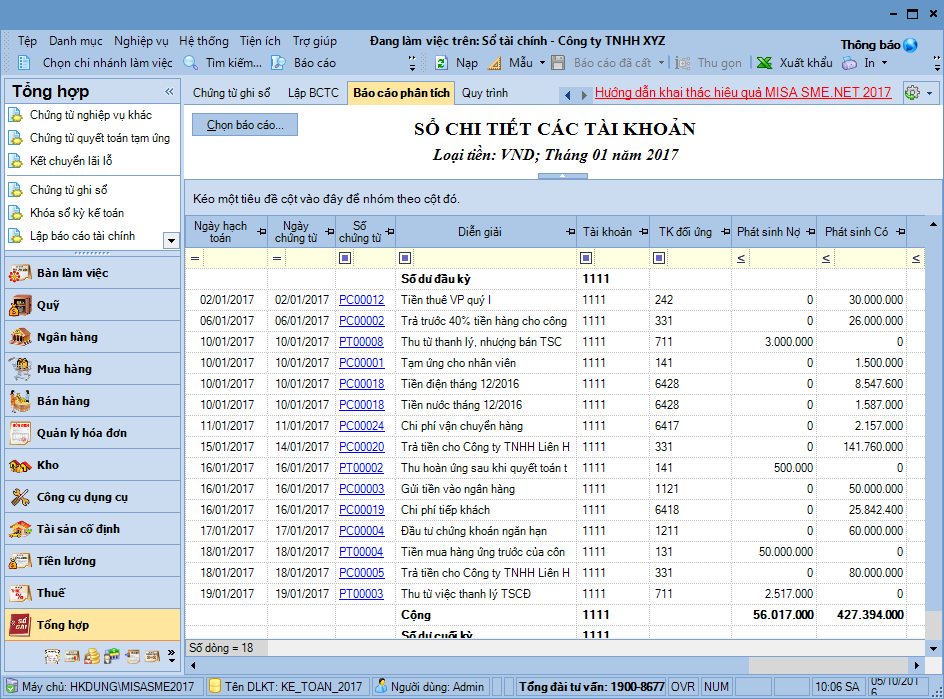Image resolution: width=944 pixels, height=699 pixels.
Task: Toggle the pin on Diễn giải column header
Action: [x=568, y=232]
